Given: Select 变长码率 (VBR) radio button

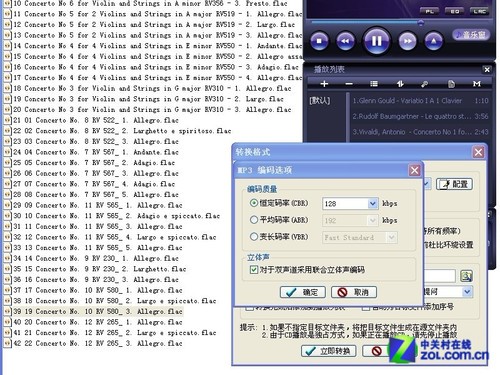Looking at the screenshot, I should (x=254, y=237).
